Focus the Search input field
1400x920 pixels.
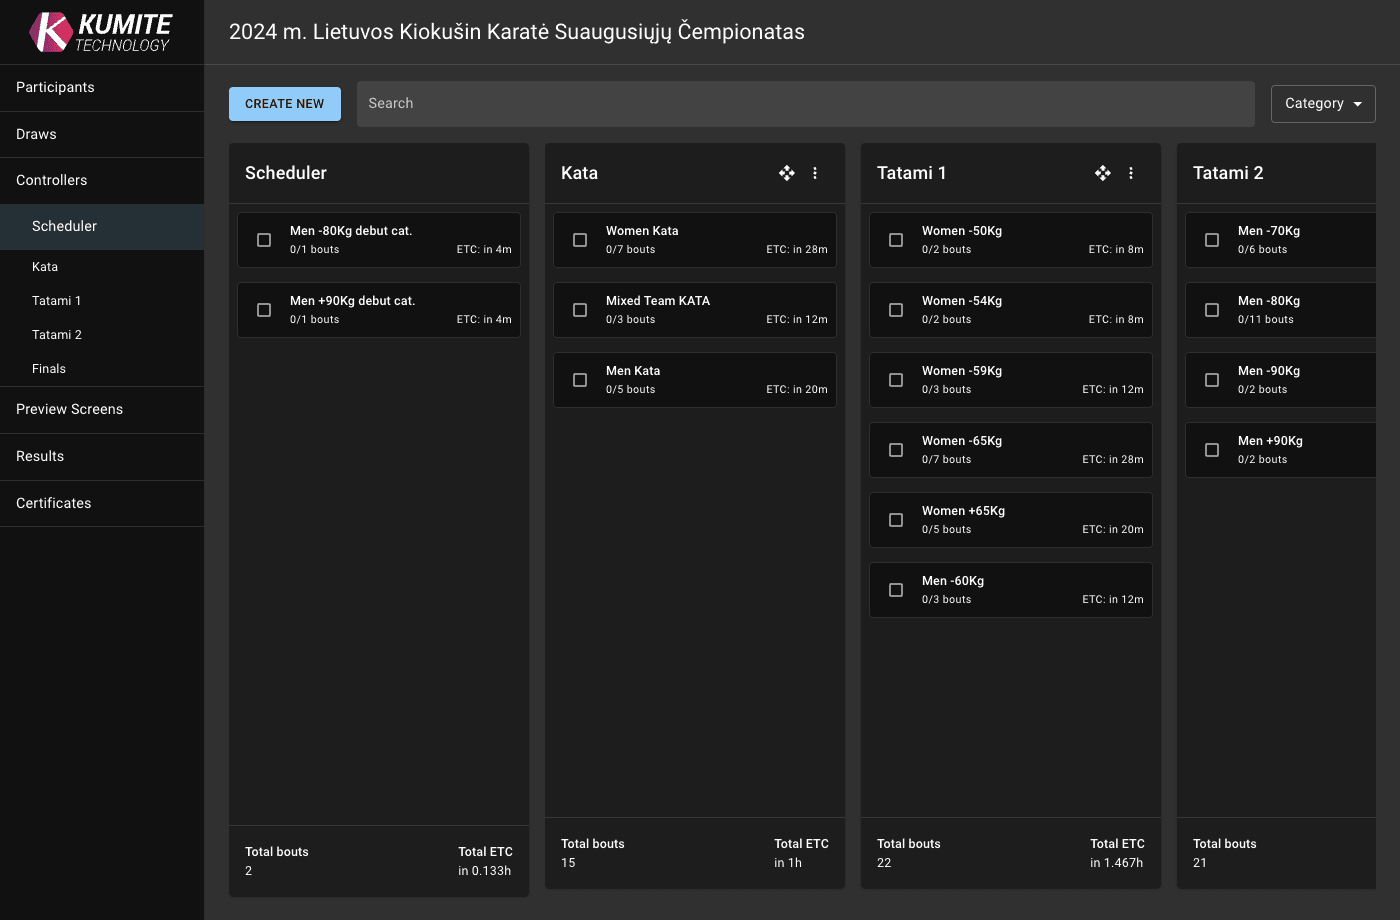(805, 104)
